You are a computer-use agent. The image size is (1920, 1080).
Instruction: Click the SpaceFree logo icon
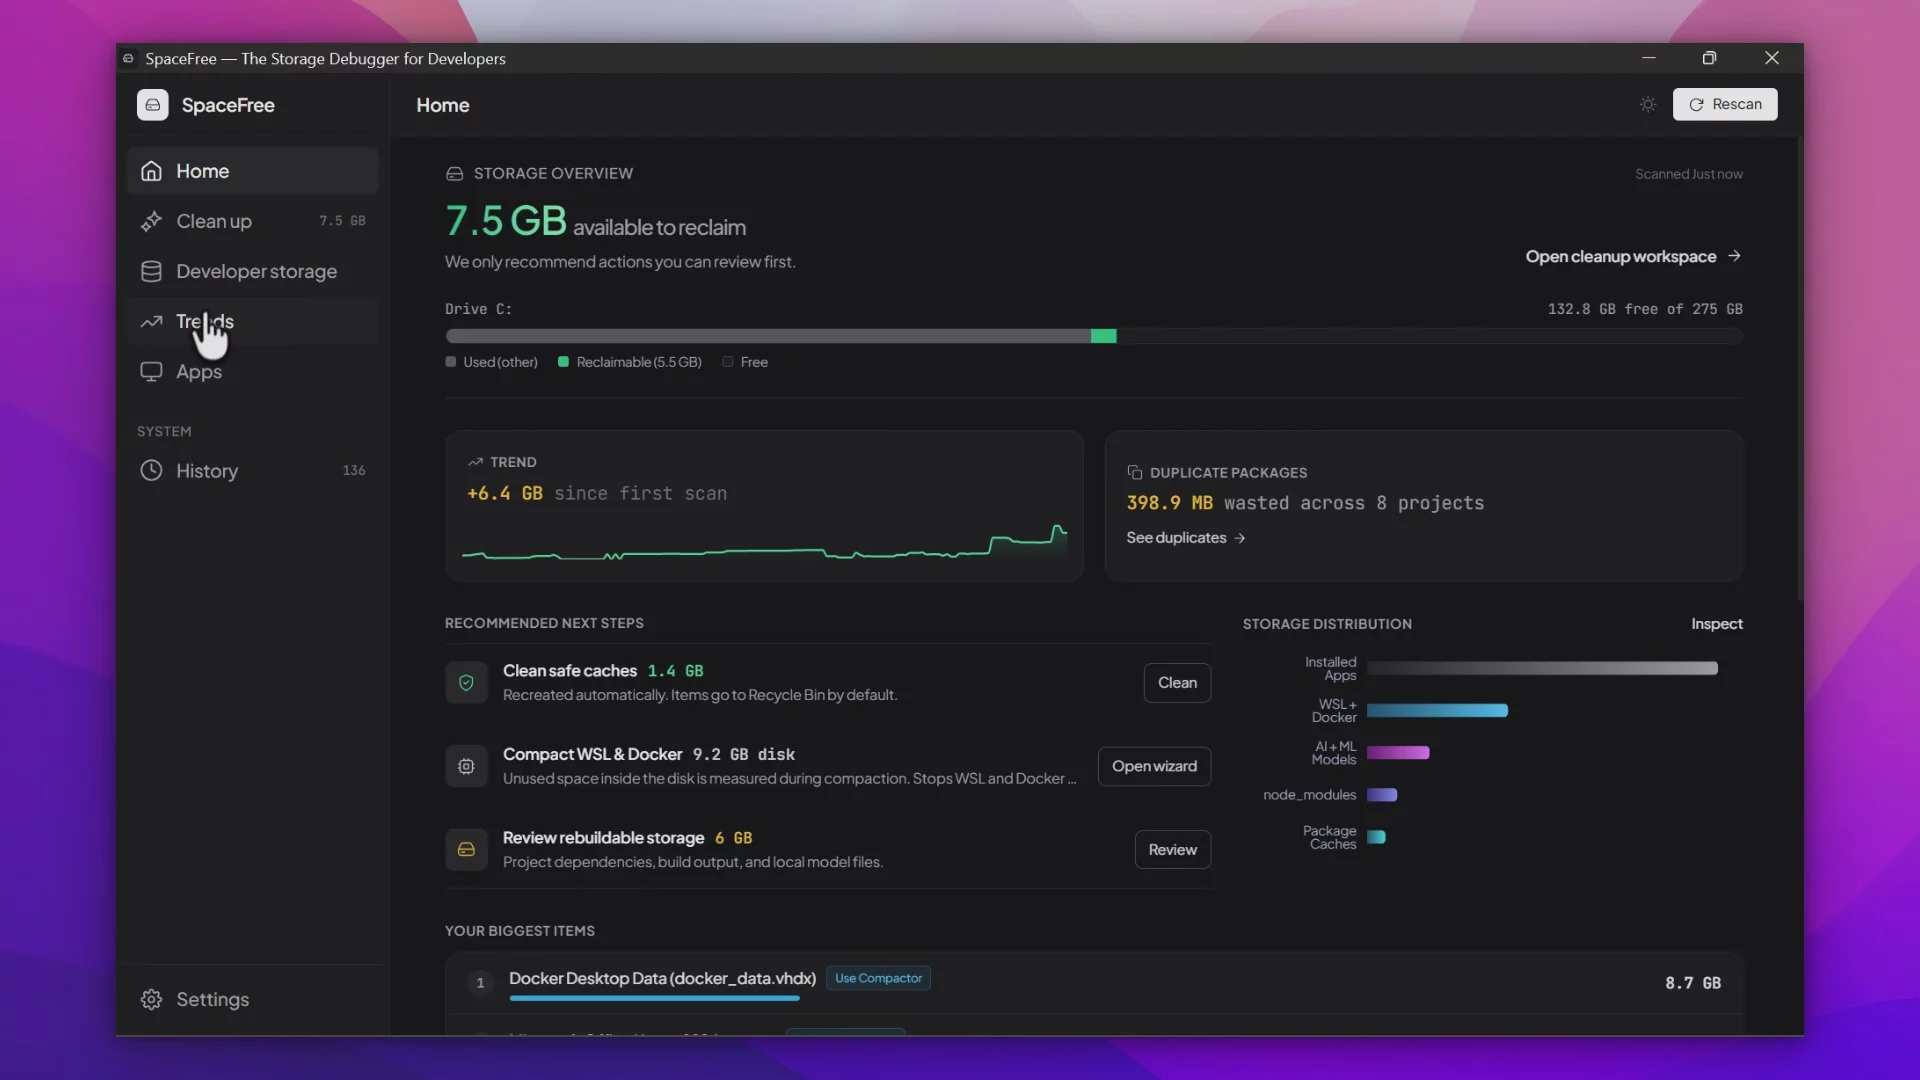[x=152, y=105]
